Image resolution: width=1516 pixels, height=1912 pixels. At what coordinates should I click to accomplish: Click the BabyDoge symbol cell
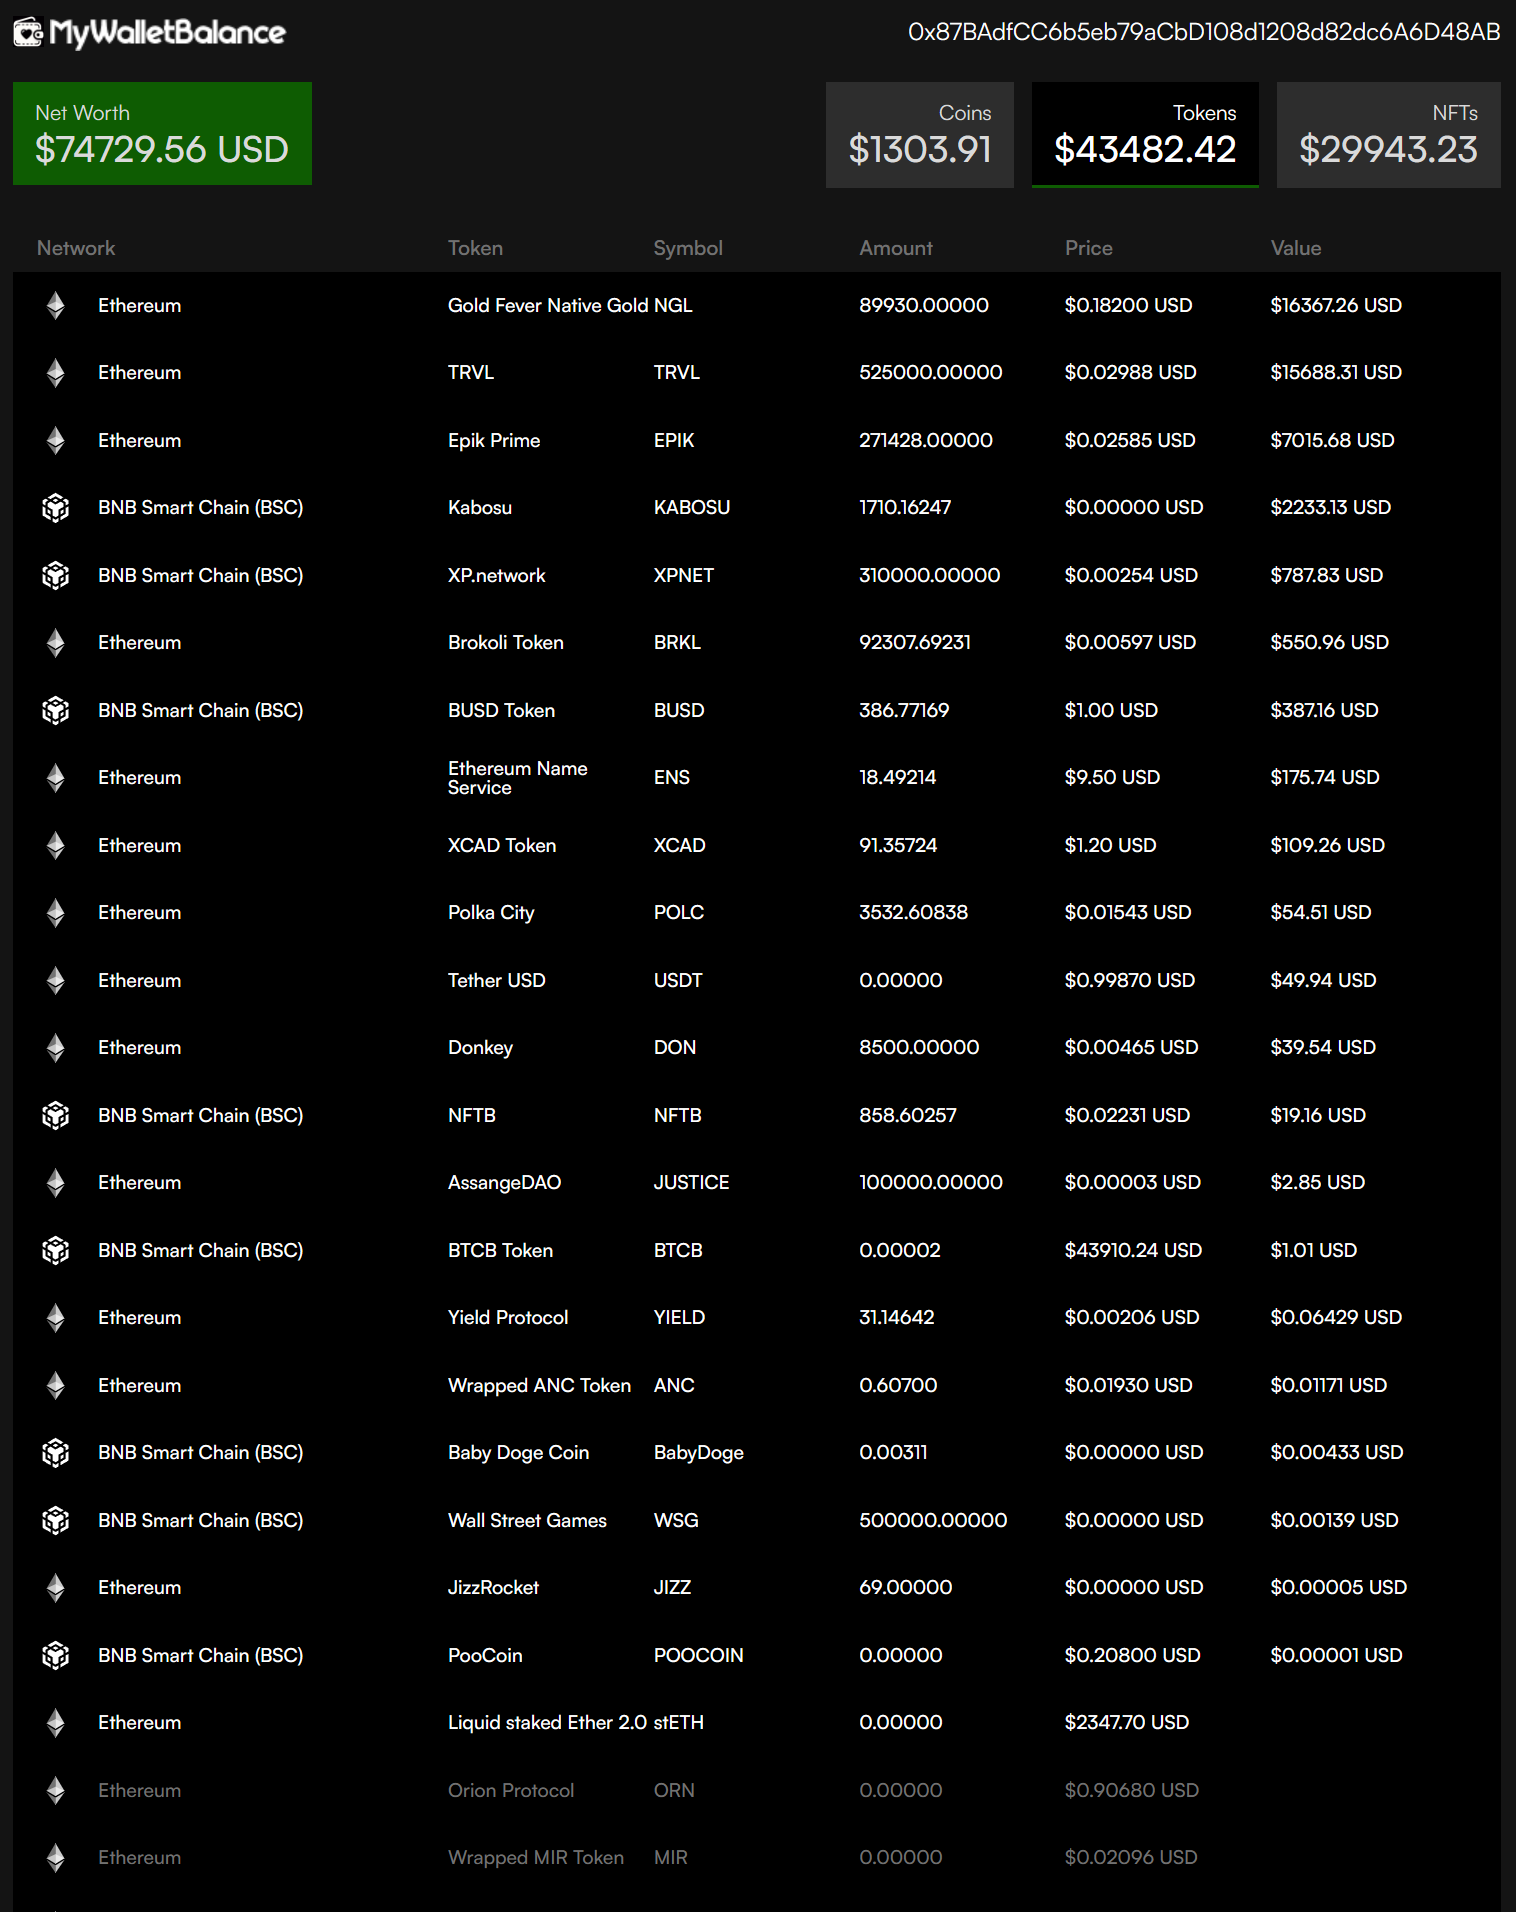(x=699, y=1452)
